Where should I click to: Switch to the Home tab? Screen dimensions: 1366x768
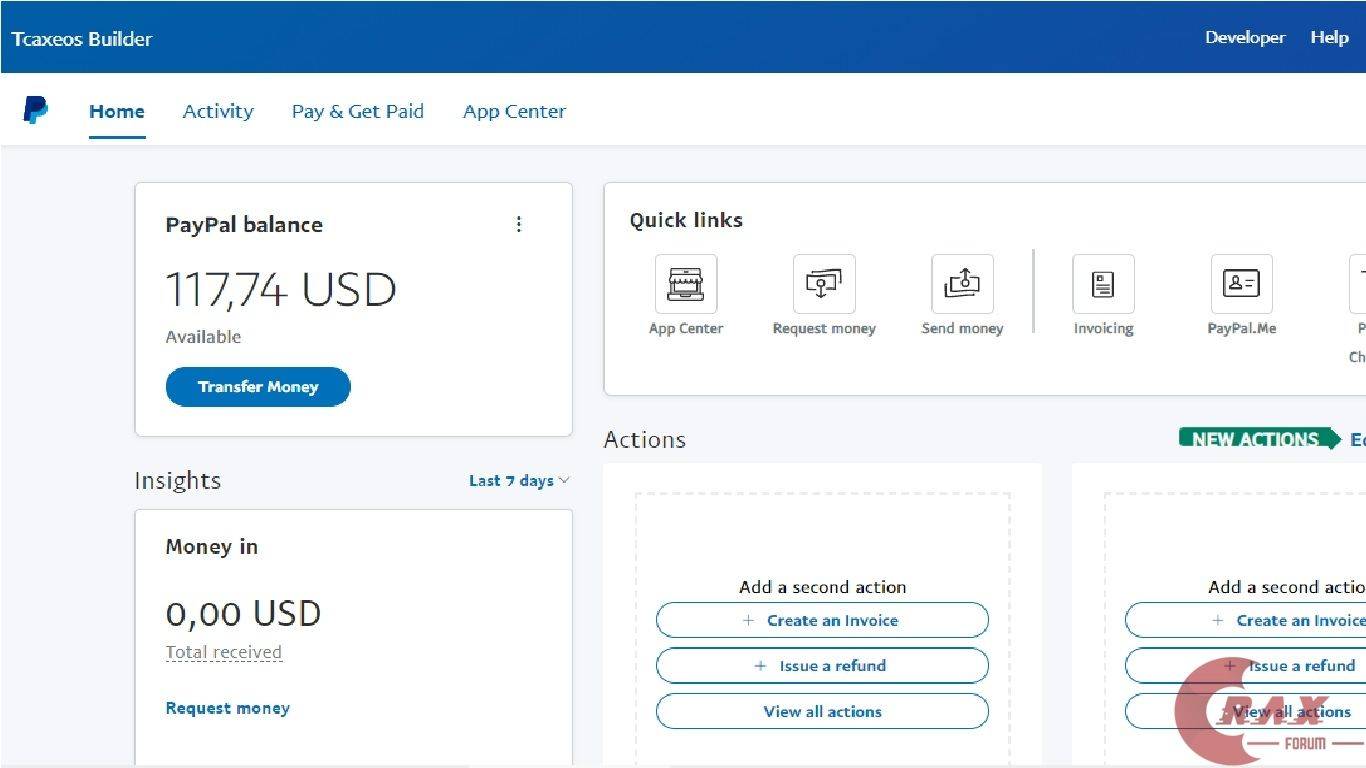117,111
